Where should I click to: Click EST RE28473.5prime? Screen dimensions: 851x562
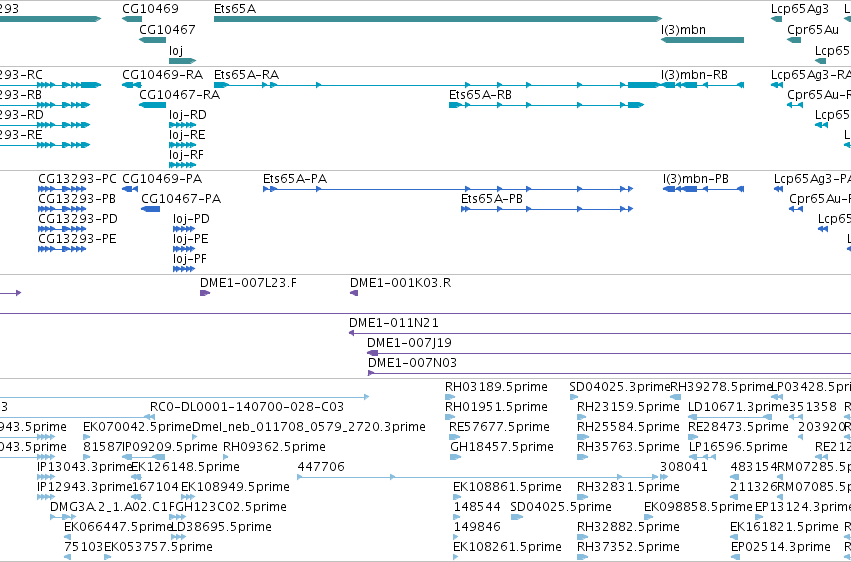click(x=738, y=427)
